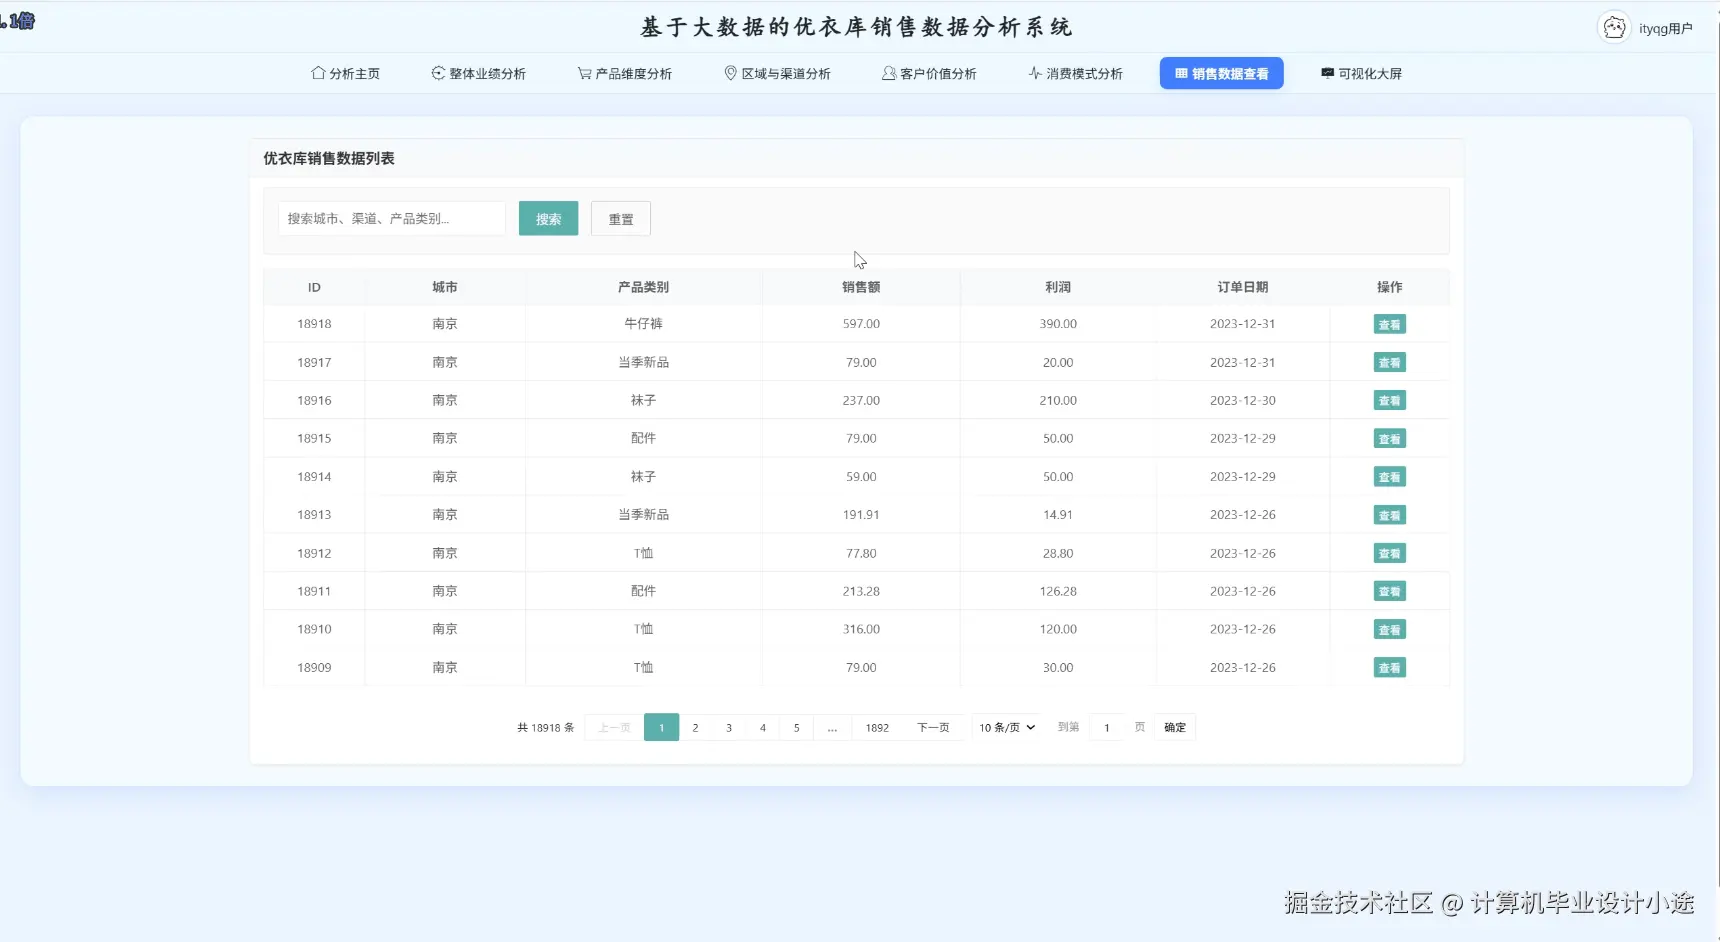The image size is (1720, 942).
Task: Click the table icon beside 销售数据查看
Action: click(x=1181, y=73)
